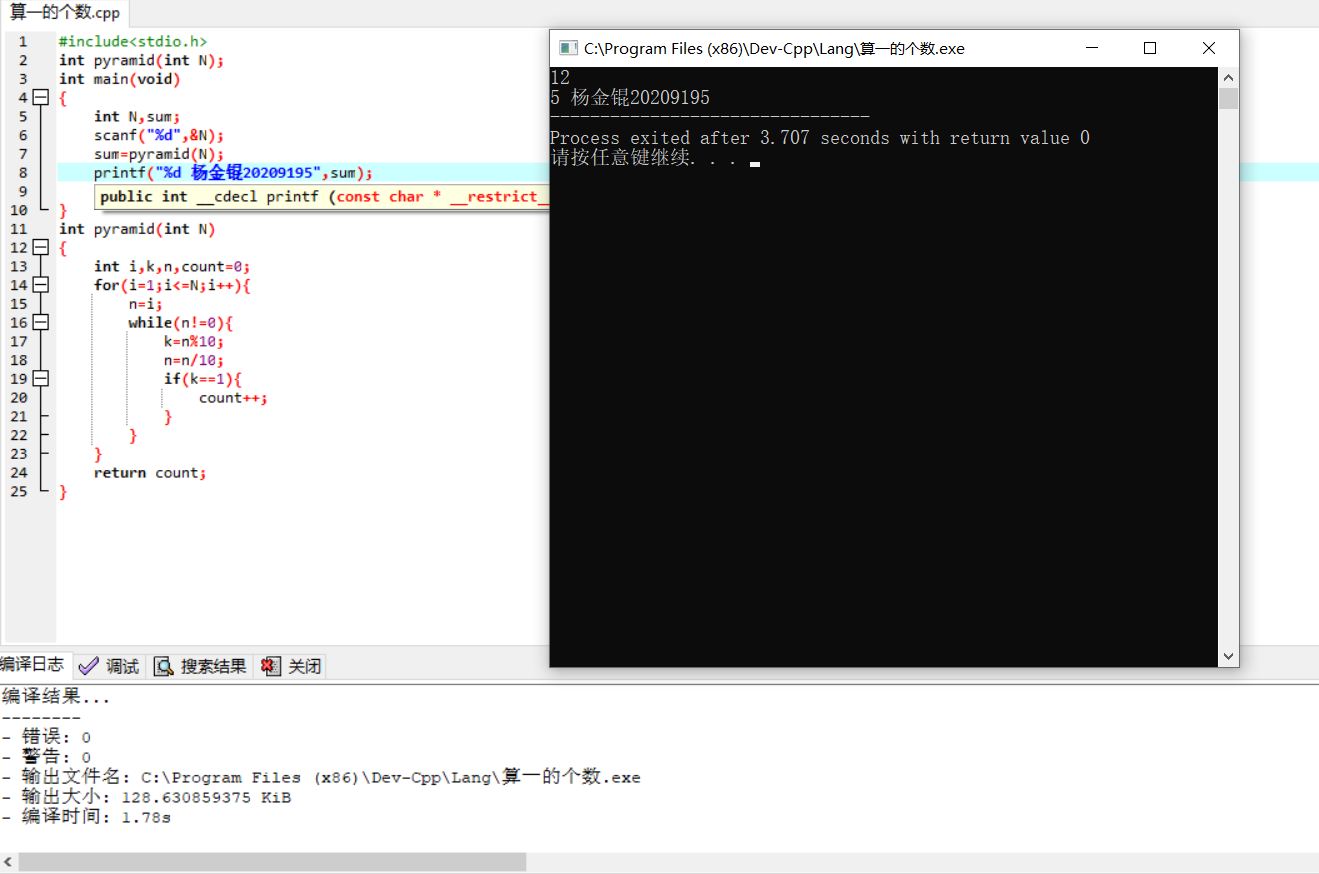
Task: Click the count++; statement
Action: click(x=233, y=398)
